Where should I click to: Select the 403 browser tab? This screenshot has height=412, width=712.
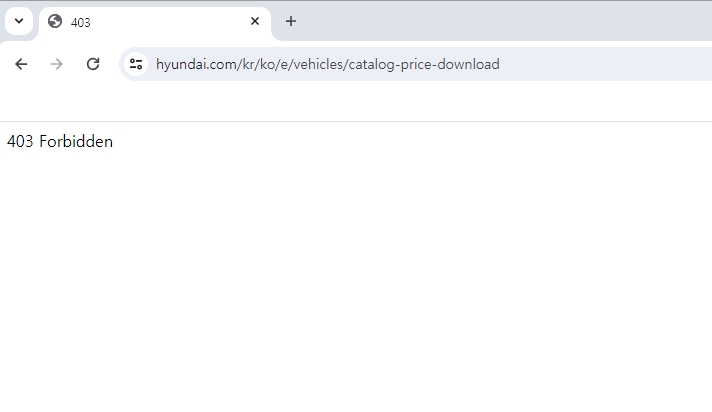[x=154, y=22]
